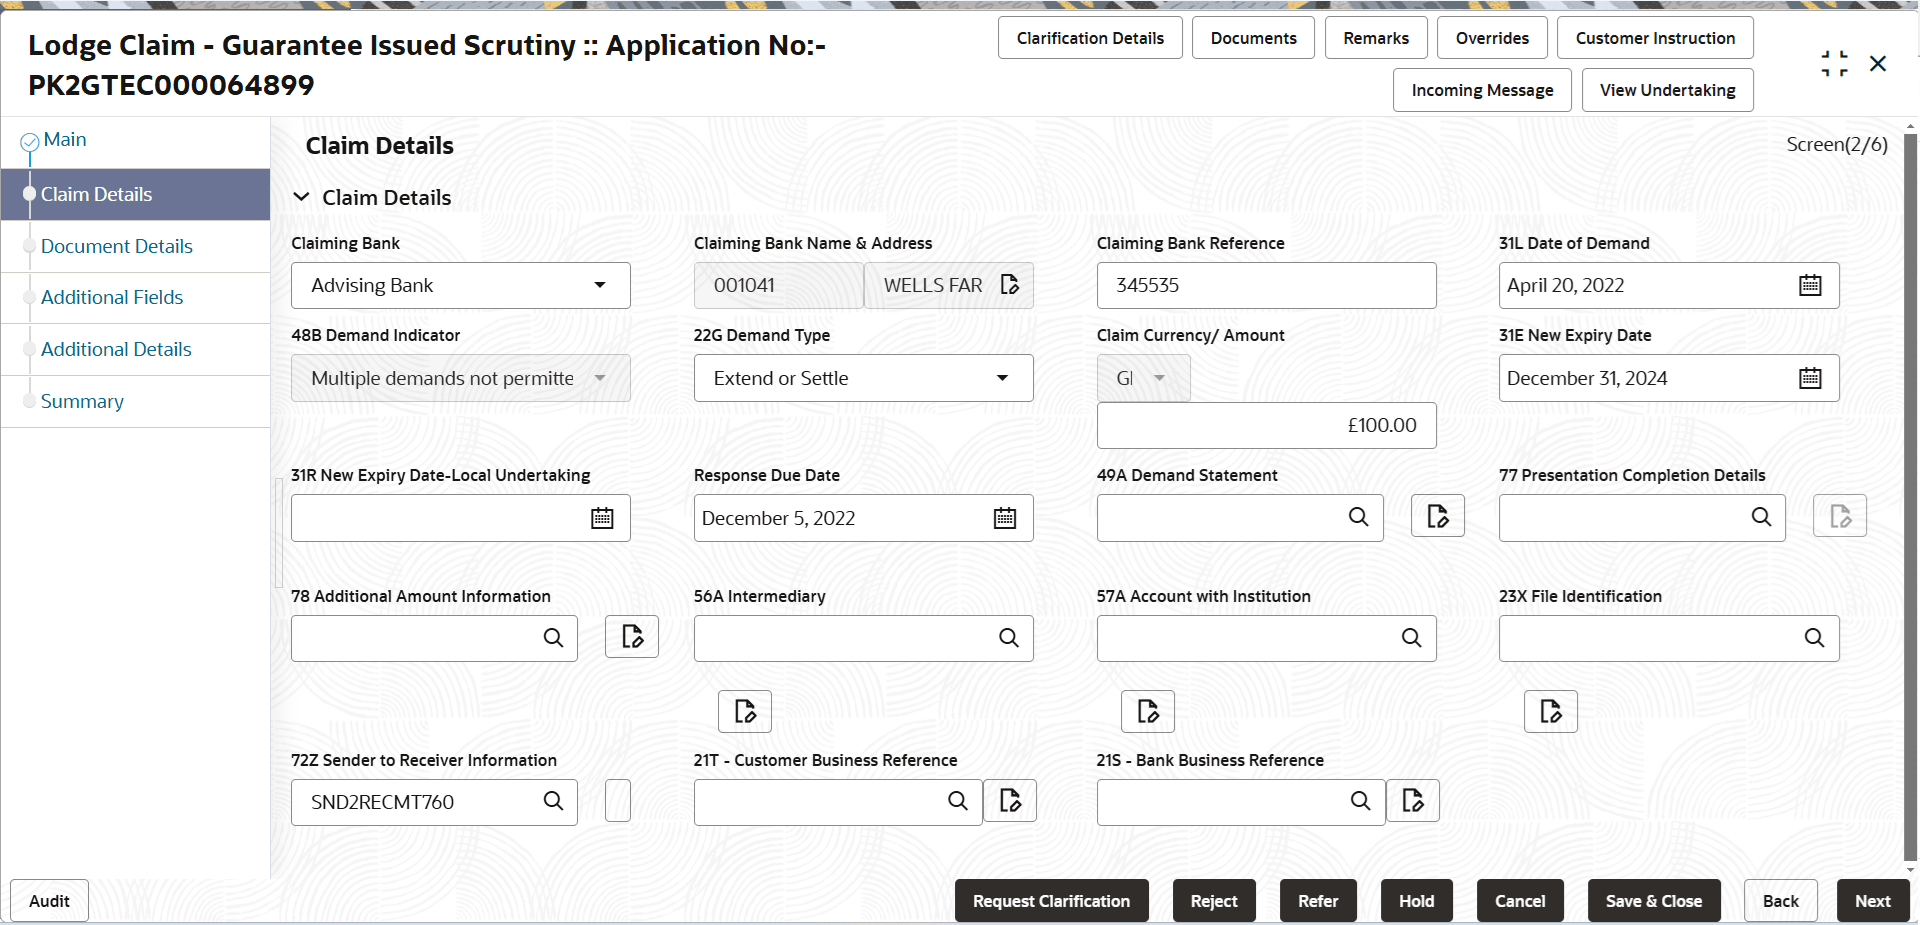Image resolution: width=1920 pixels, height=925 pixels.
Task: Expand the Claiming Bank dropdown
Action: click(x=600, y=285)
